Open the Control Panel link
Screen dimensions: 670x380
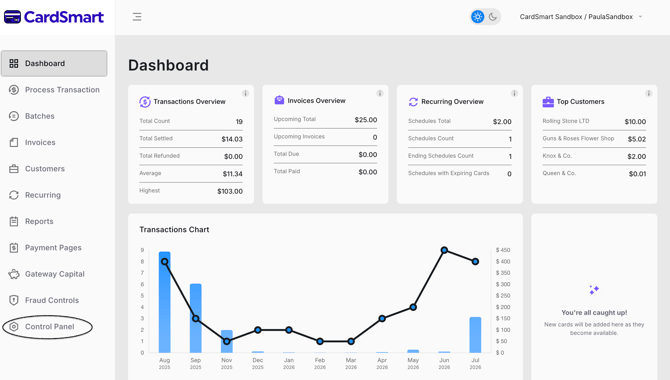point(50,327)
